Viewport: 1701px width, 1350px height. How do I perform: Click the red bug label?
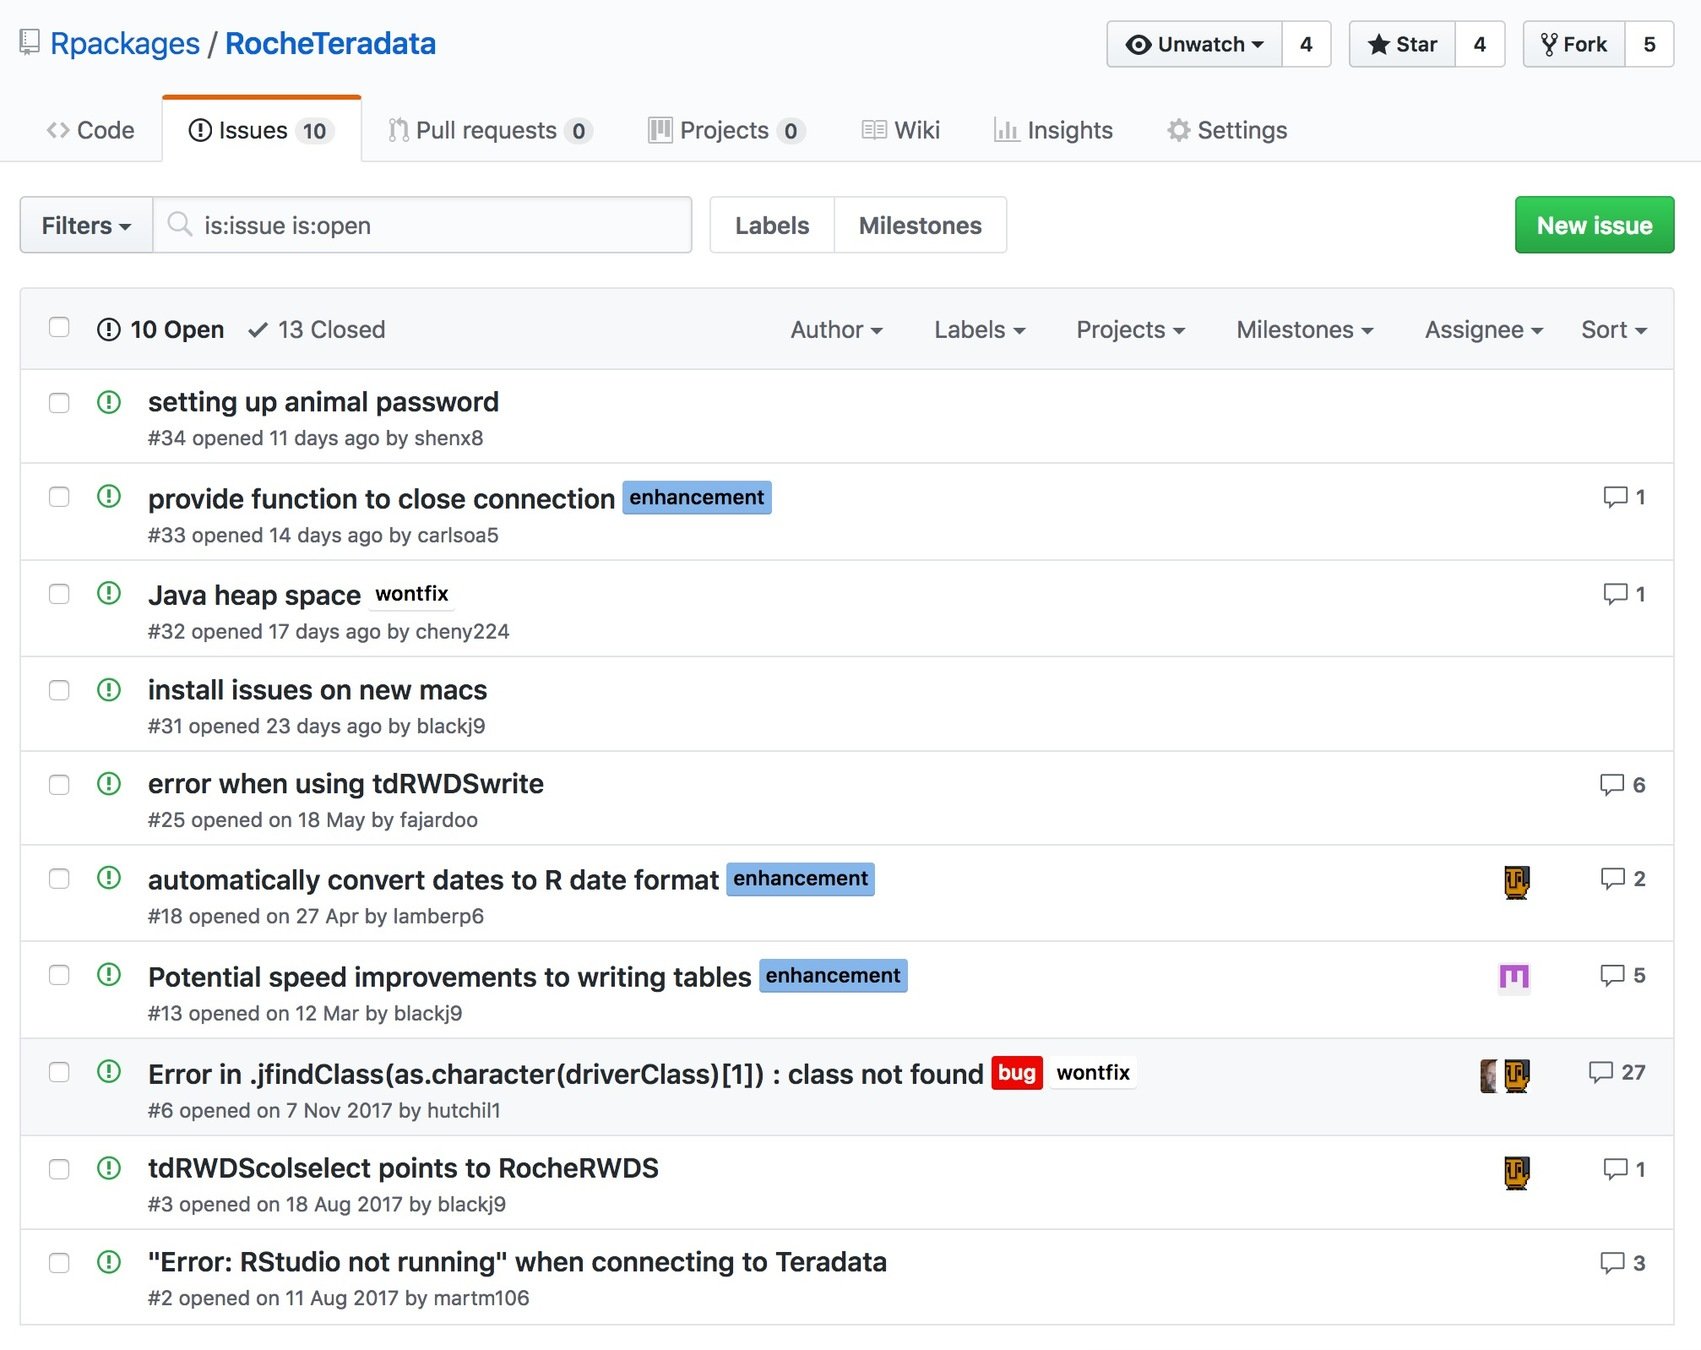pyautogui.click(x=1016, y=1073)
